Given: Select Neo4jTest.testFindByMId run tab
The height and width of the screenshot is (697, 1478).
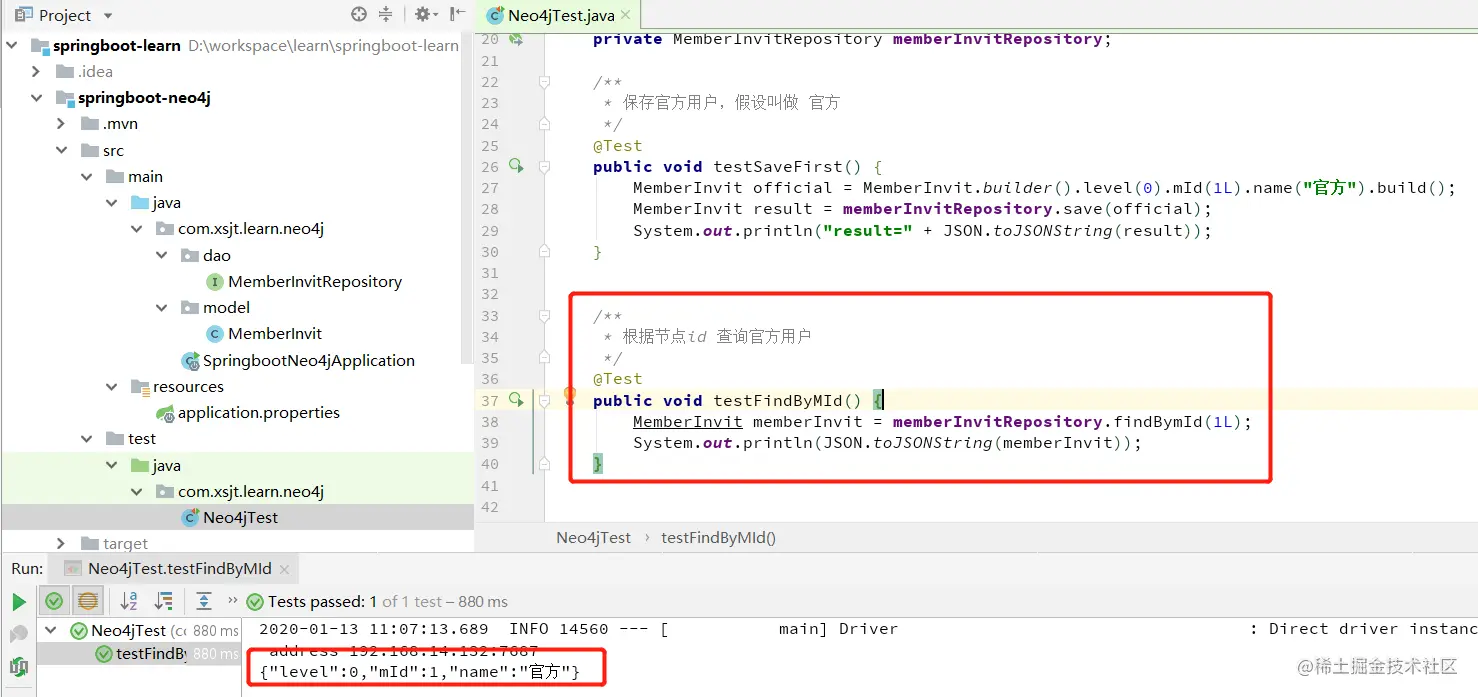Looking at the screenshot, I should pyautogui.click(x=179, y=569).
